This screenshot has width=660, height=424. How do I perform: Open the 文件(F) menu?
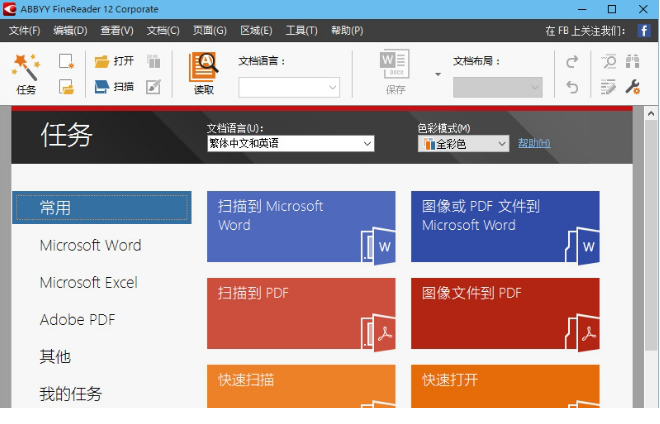point(24,31)
